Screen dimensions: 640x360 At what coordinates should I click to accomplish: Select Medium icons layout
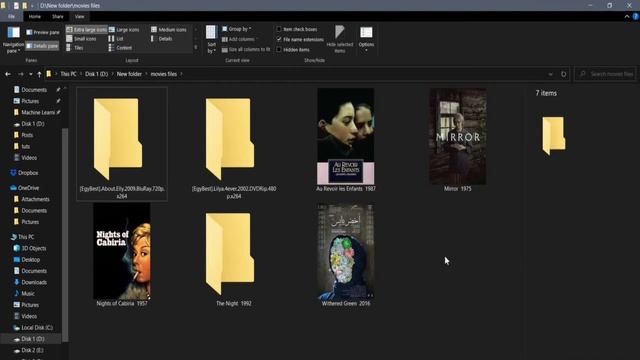[169, 30]
